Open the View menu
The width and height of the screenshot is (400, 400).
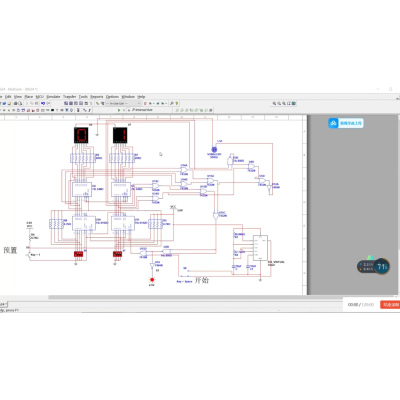click(18, 97)
